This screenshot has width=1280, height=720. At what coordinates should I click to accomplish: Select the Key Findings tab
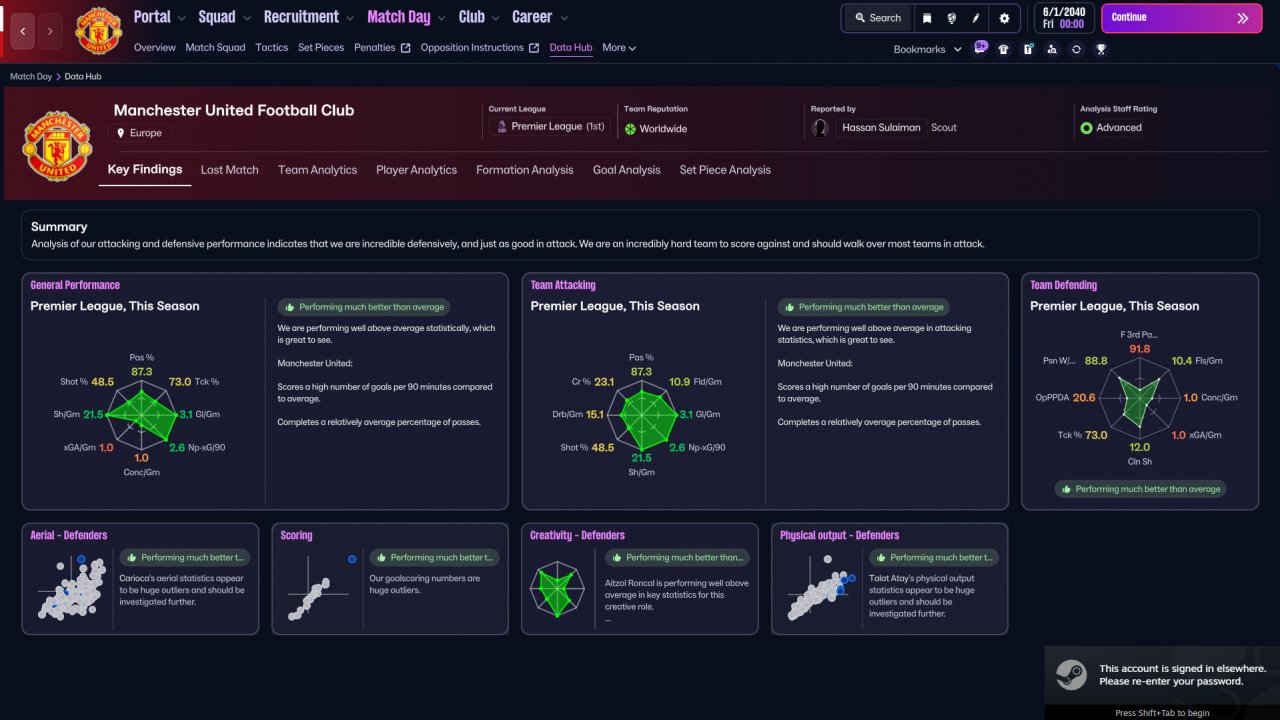(145, 170)
